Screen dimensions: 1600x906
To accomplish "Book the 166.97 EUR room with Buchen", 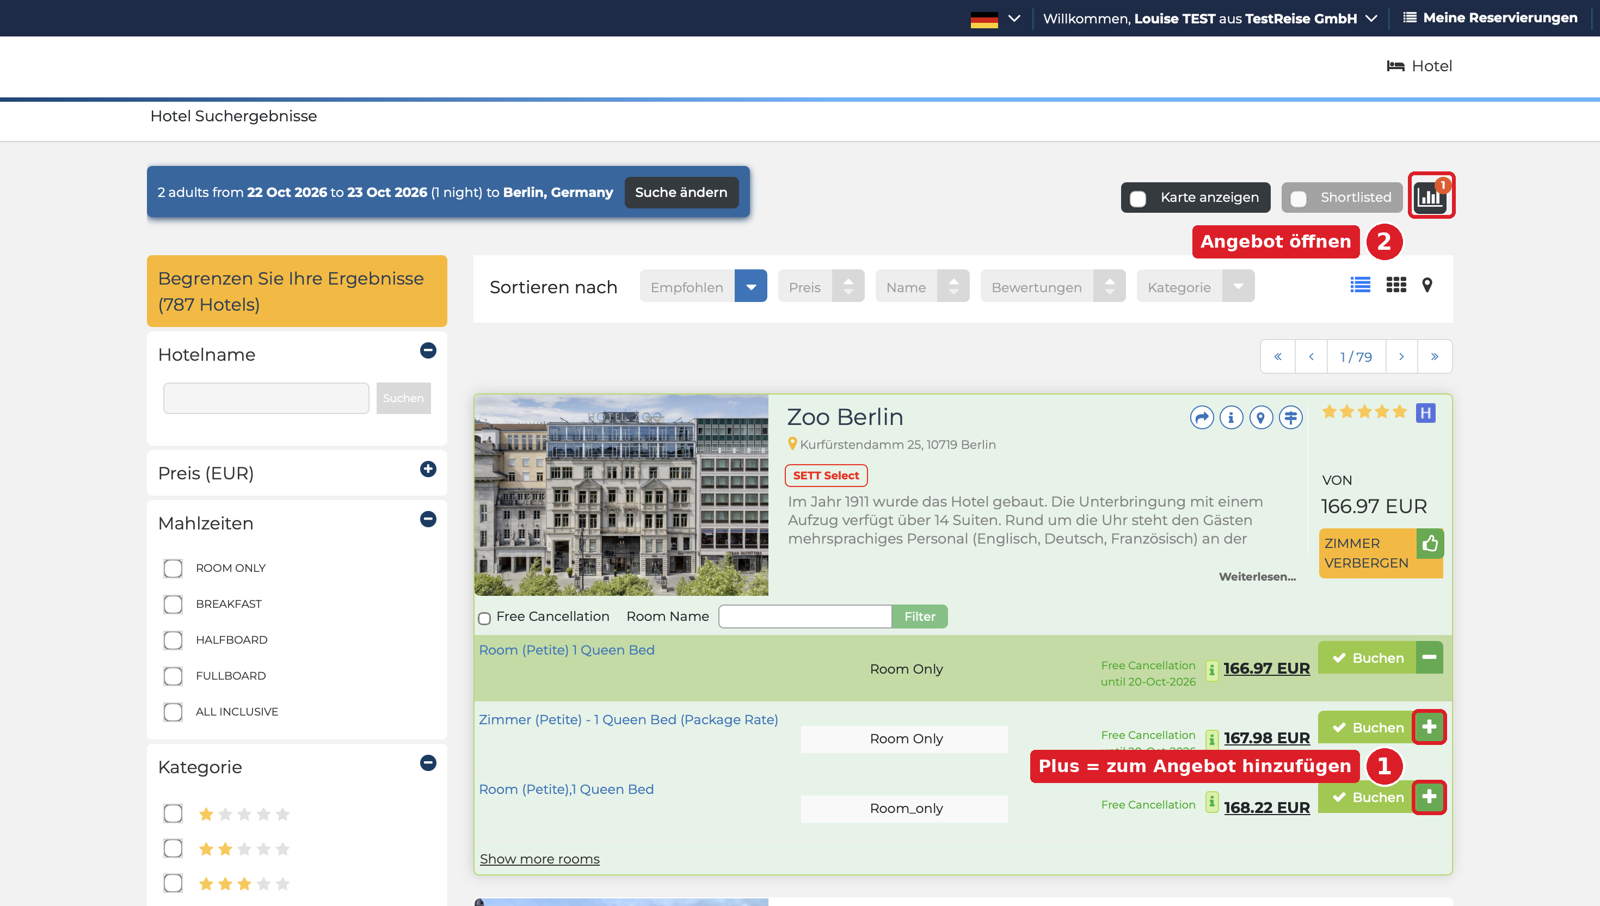I will coord(1367,658).
